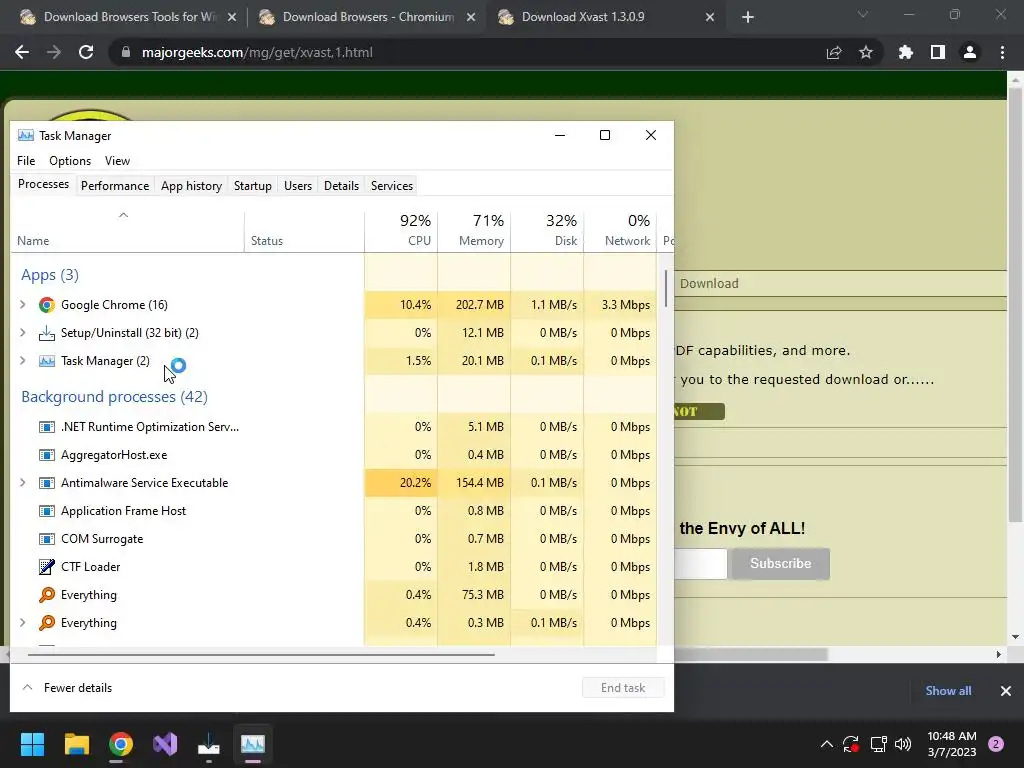
Task: Click Show all in the downloads bar
Action: [948, 691]
